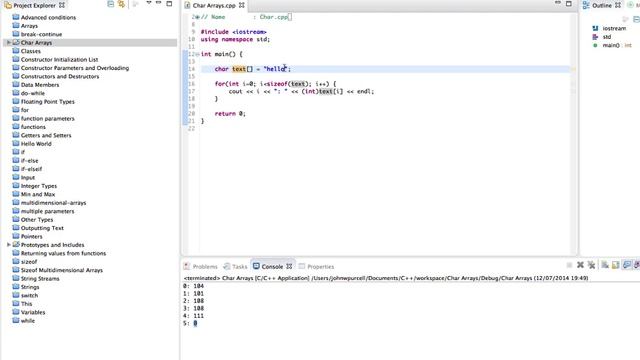This screenshot has width=640, height=360.
Task: Expand the Char Arrays project
Action: [x=8, y=42]
